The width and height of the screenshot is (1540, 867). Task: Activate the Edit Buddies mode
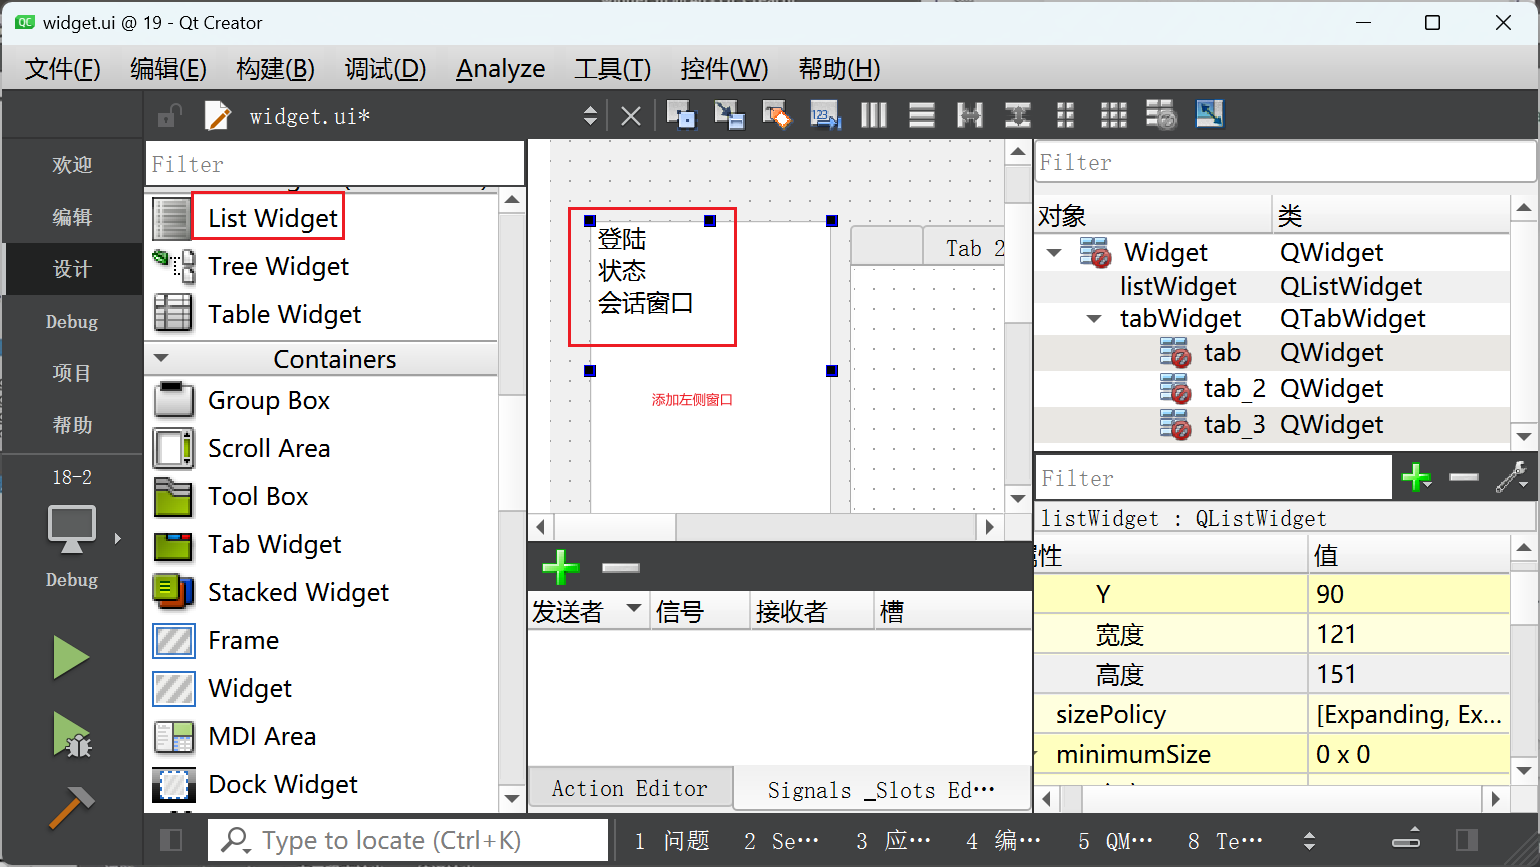pyautogui.click(x=777, y=114)
